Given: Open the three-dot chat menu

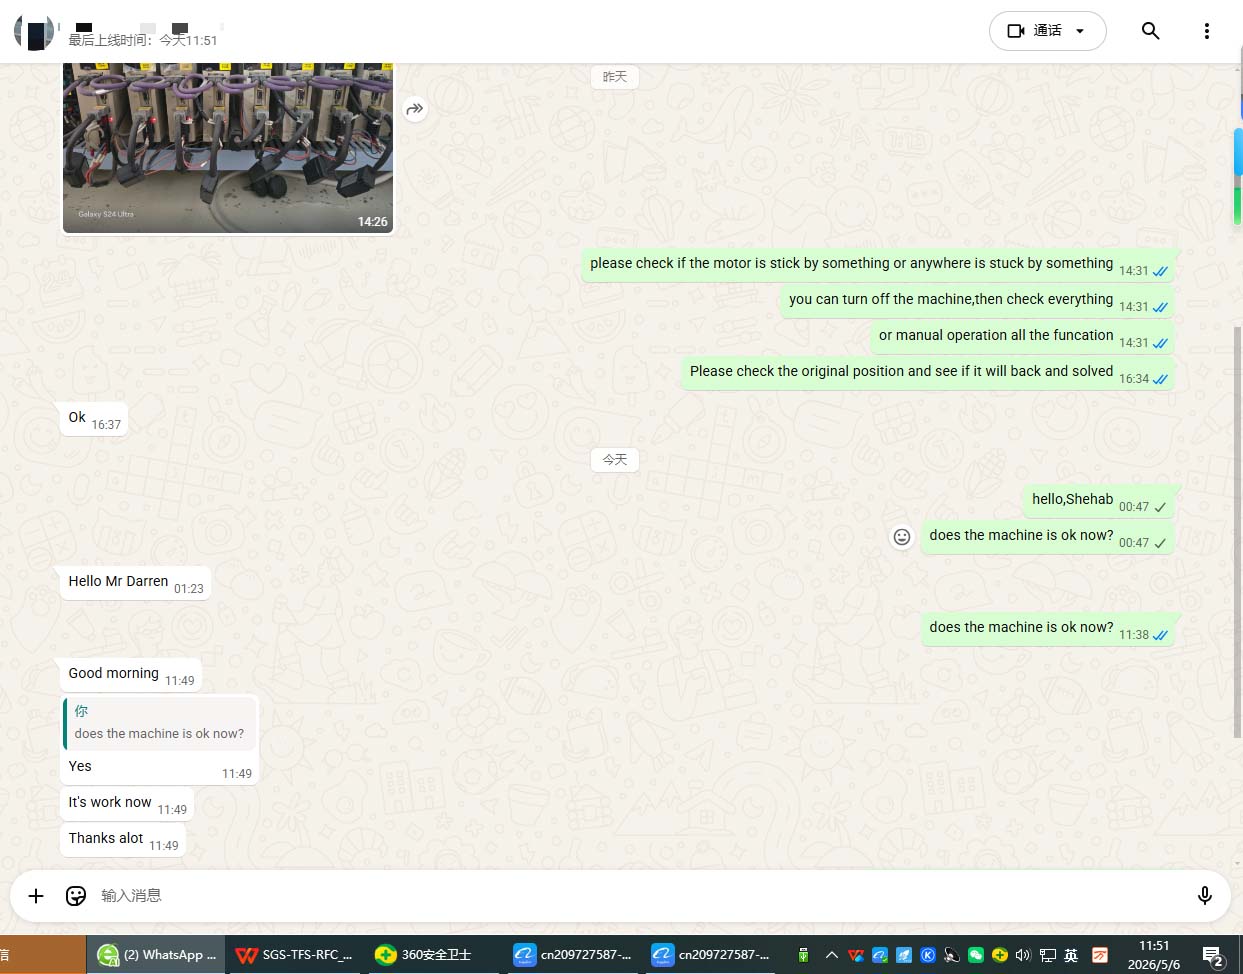Looking at the screenshot, I should pos(1207,31).
